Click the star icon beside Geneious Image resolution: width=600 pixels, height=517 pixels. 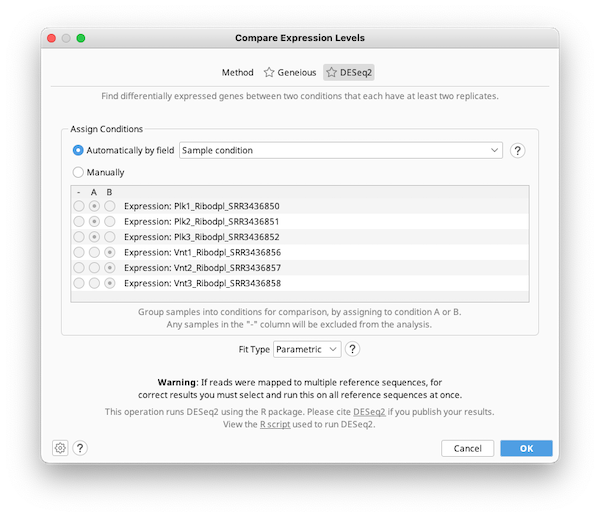point(269,72)
